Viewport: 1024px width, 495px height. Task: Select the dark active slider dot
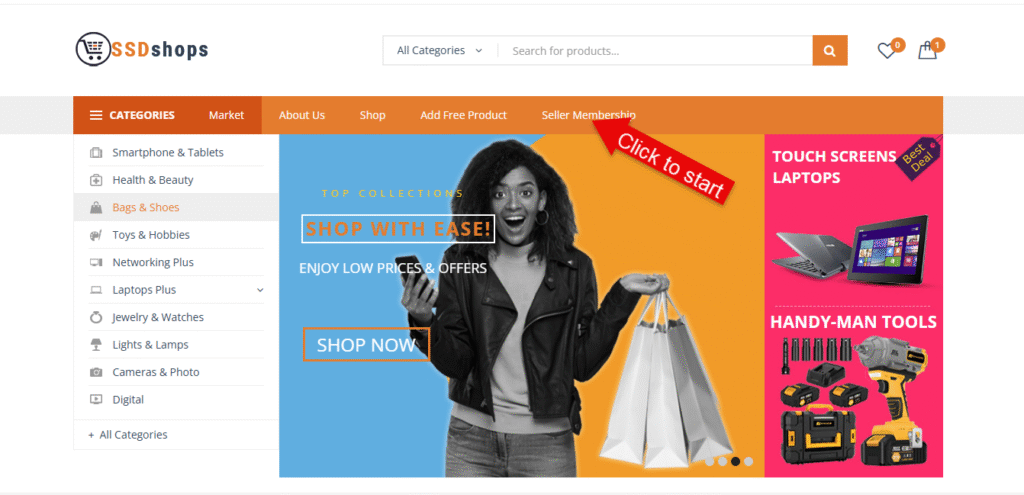click(735, 461)
